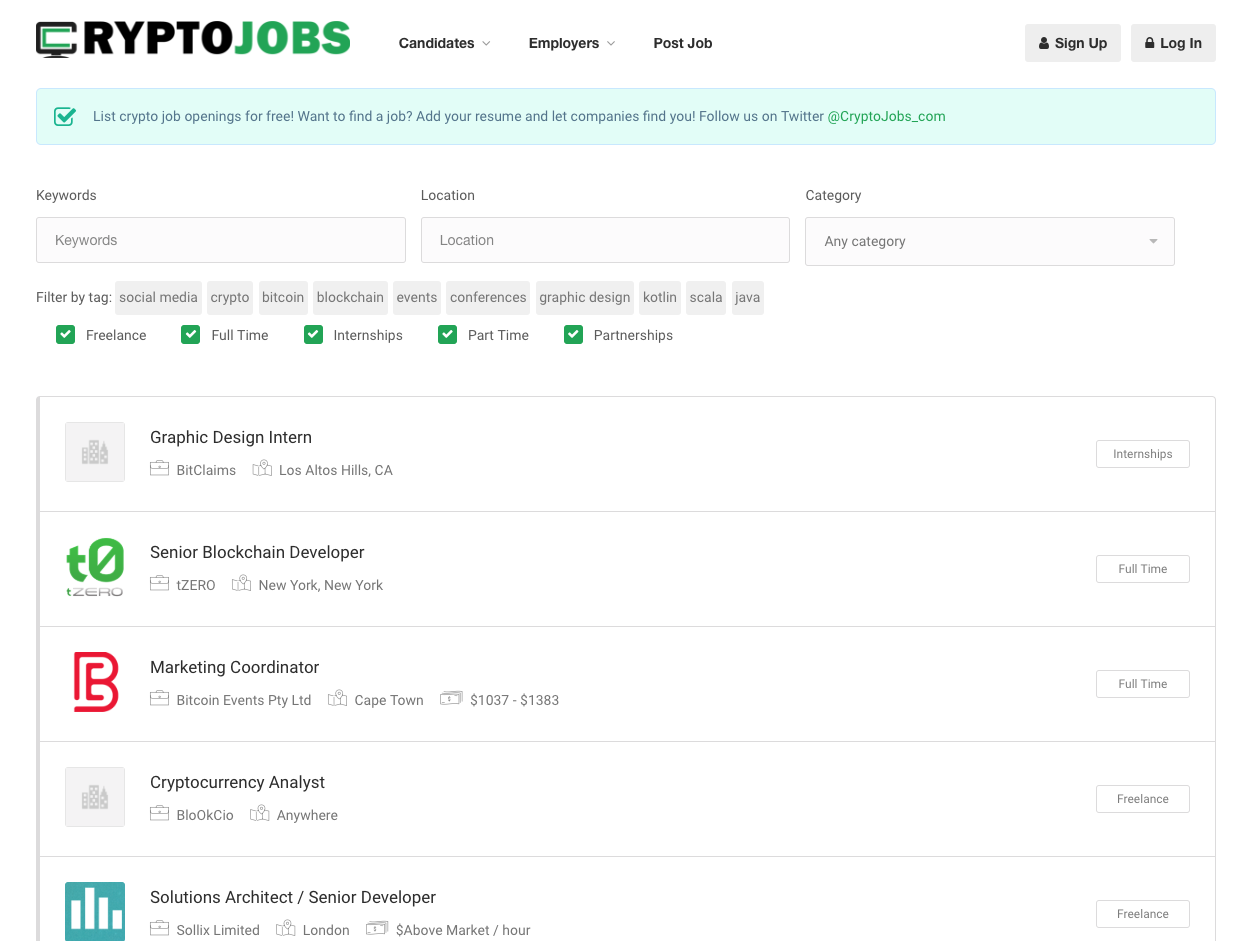
Task: Open the Any category dropdown
Action: coord(989,241)
